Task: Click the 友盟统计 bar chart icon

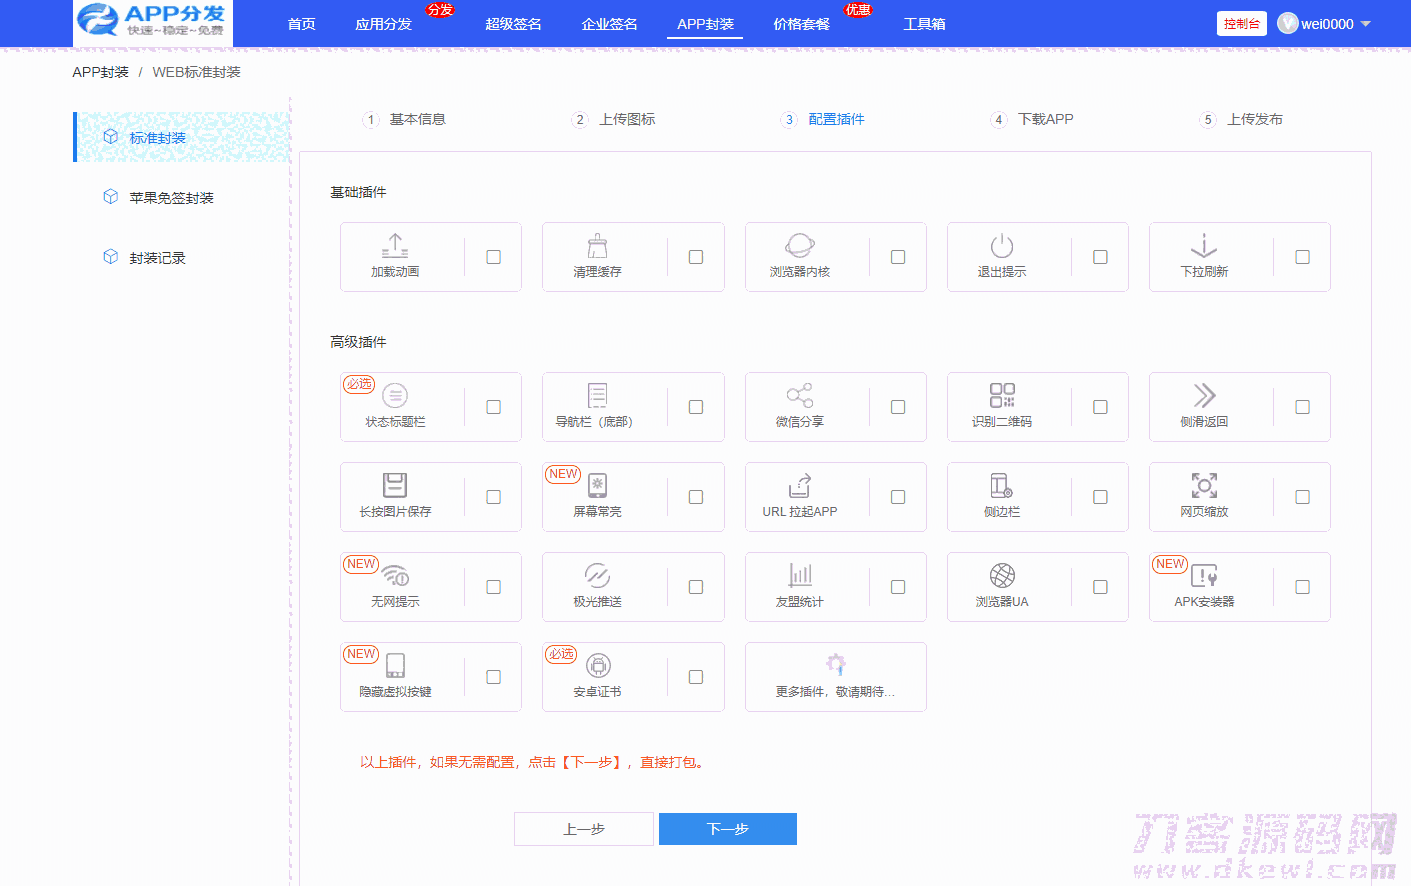Action: (800, 576)
